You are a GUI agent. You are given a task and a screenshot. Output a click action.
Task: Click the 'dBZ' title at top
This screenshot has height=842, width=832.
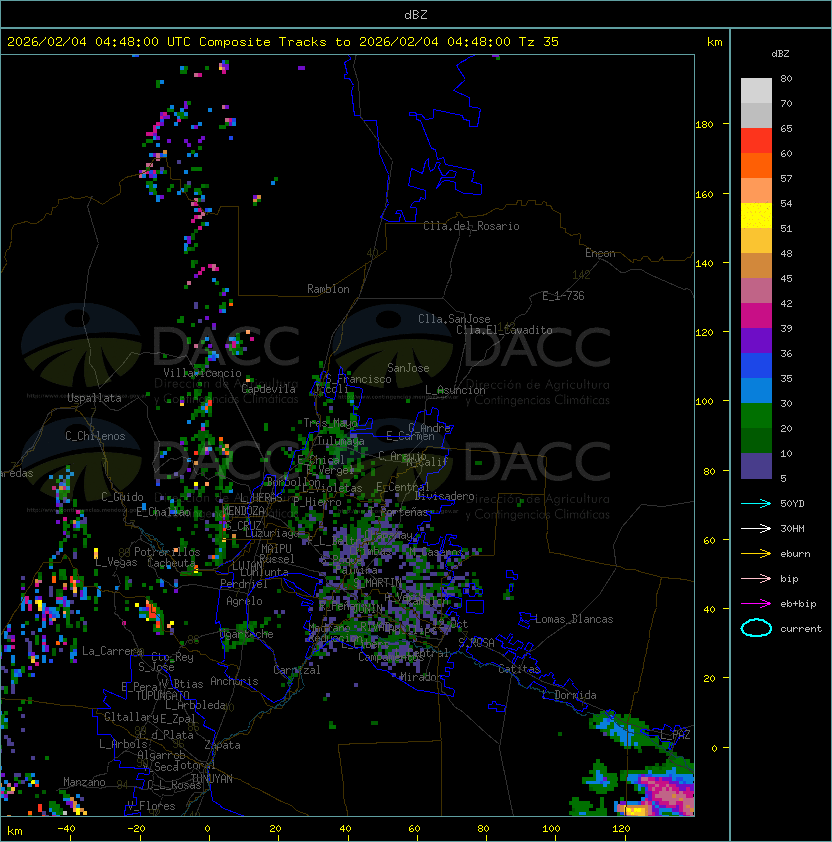coord(416,15)
